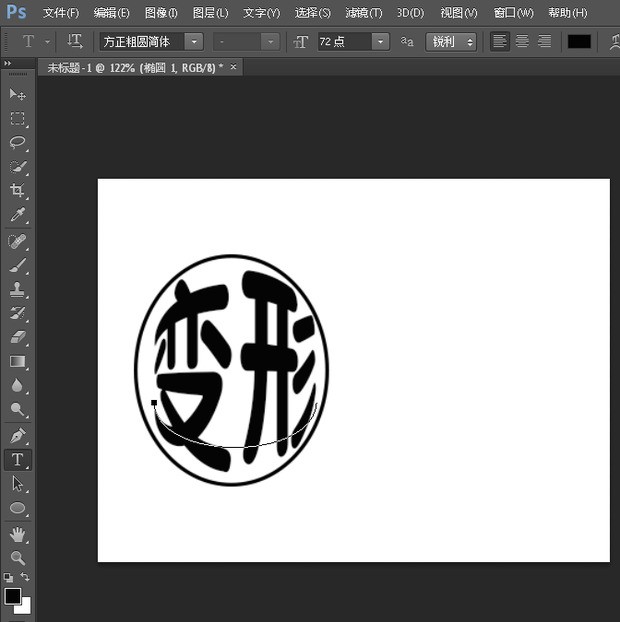Open the 滤镜(T) menu
The image size is (620, 622).
click(364, 13)
